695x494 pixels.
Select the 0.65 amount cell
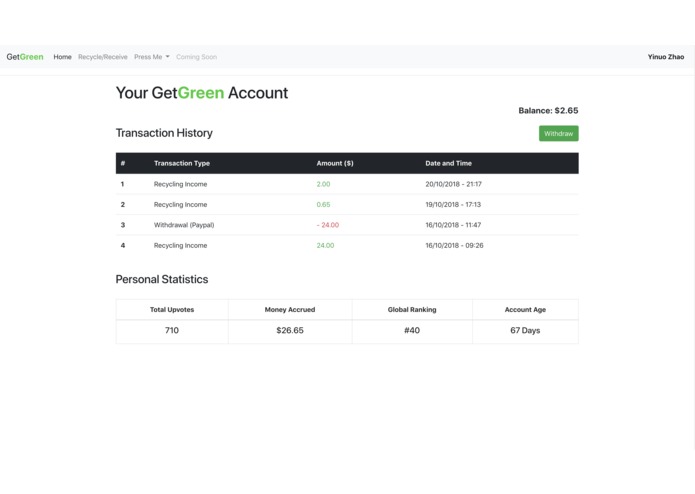pos(323,204)
